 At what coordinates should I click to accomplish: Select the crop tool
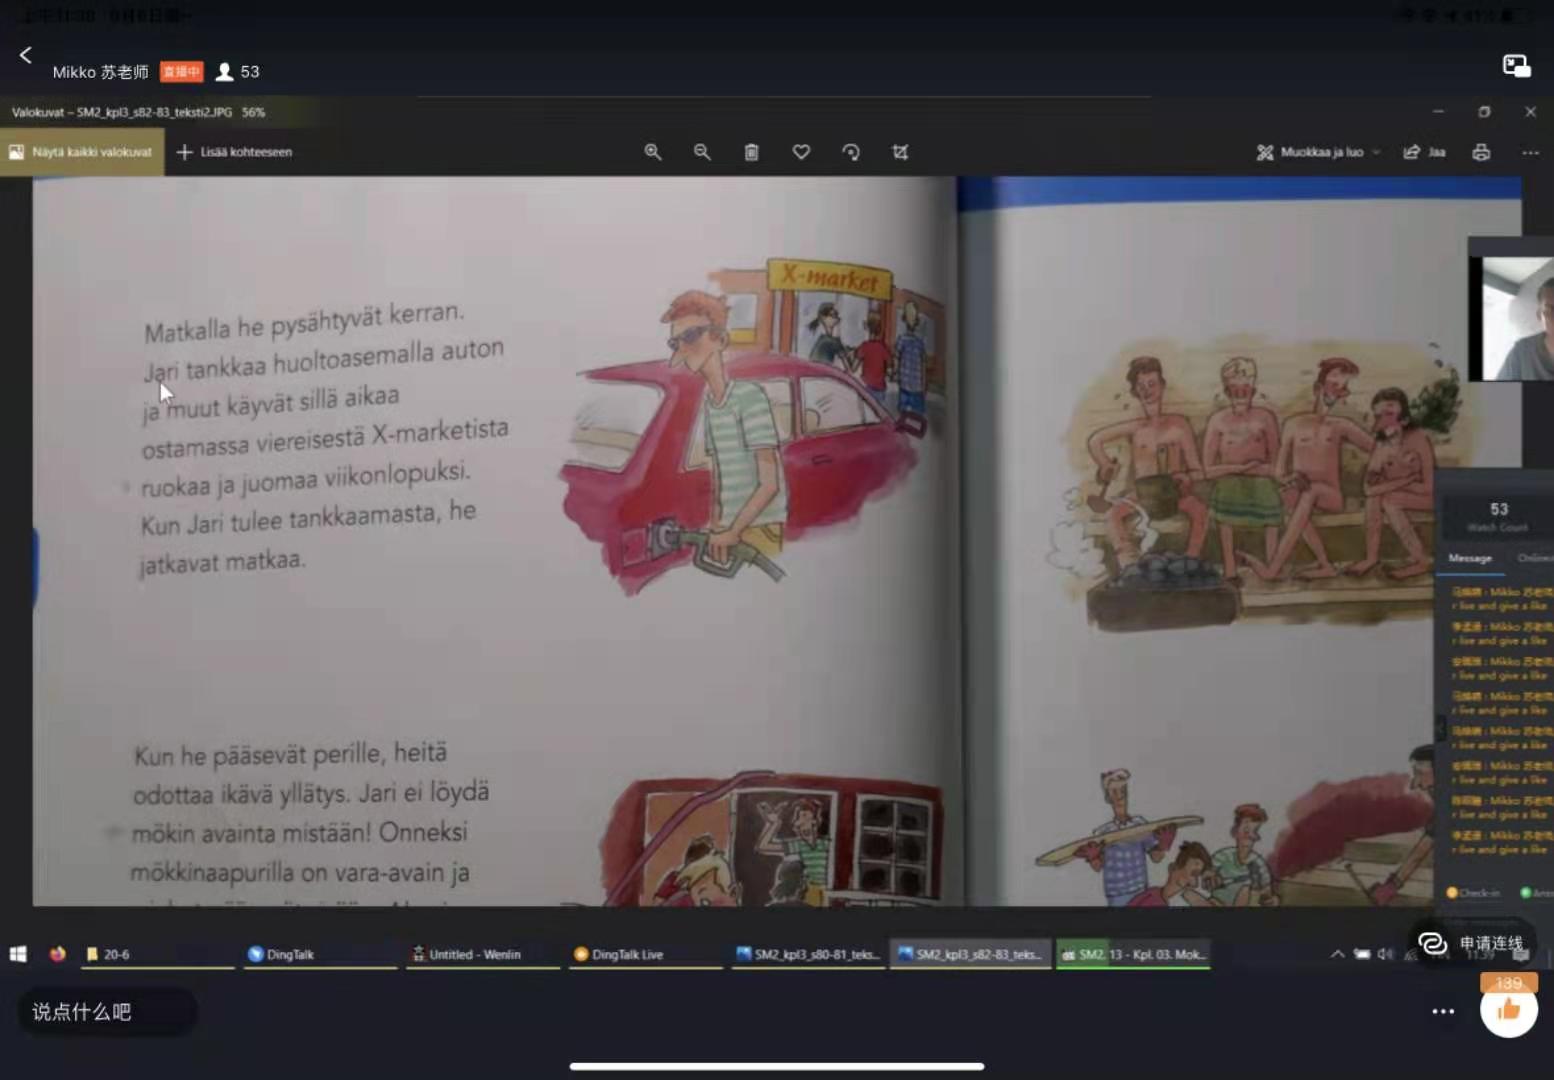[900, 152]
